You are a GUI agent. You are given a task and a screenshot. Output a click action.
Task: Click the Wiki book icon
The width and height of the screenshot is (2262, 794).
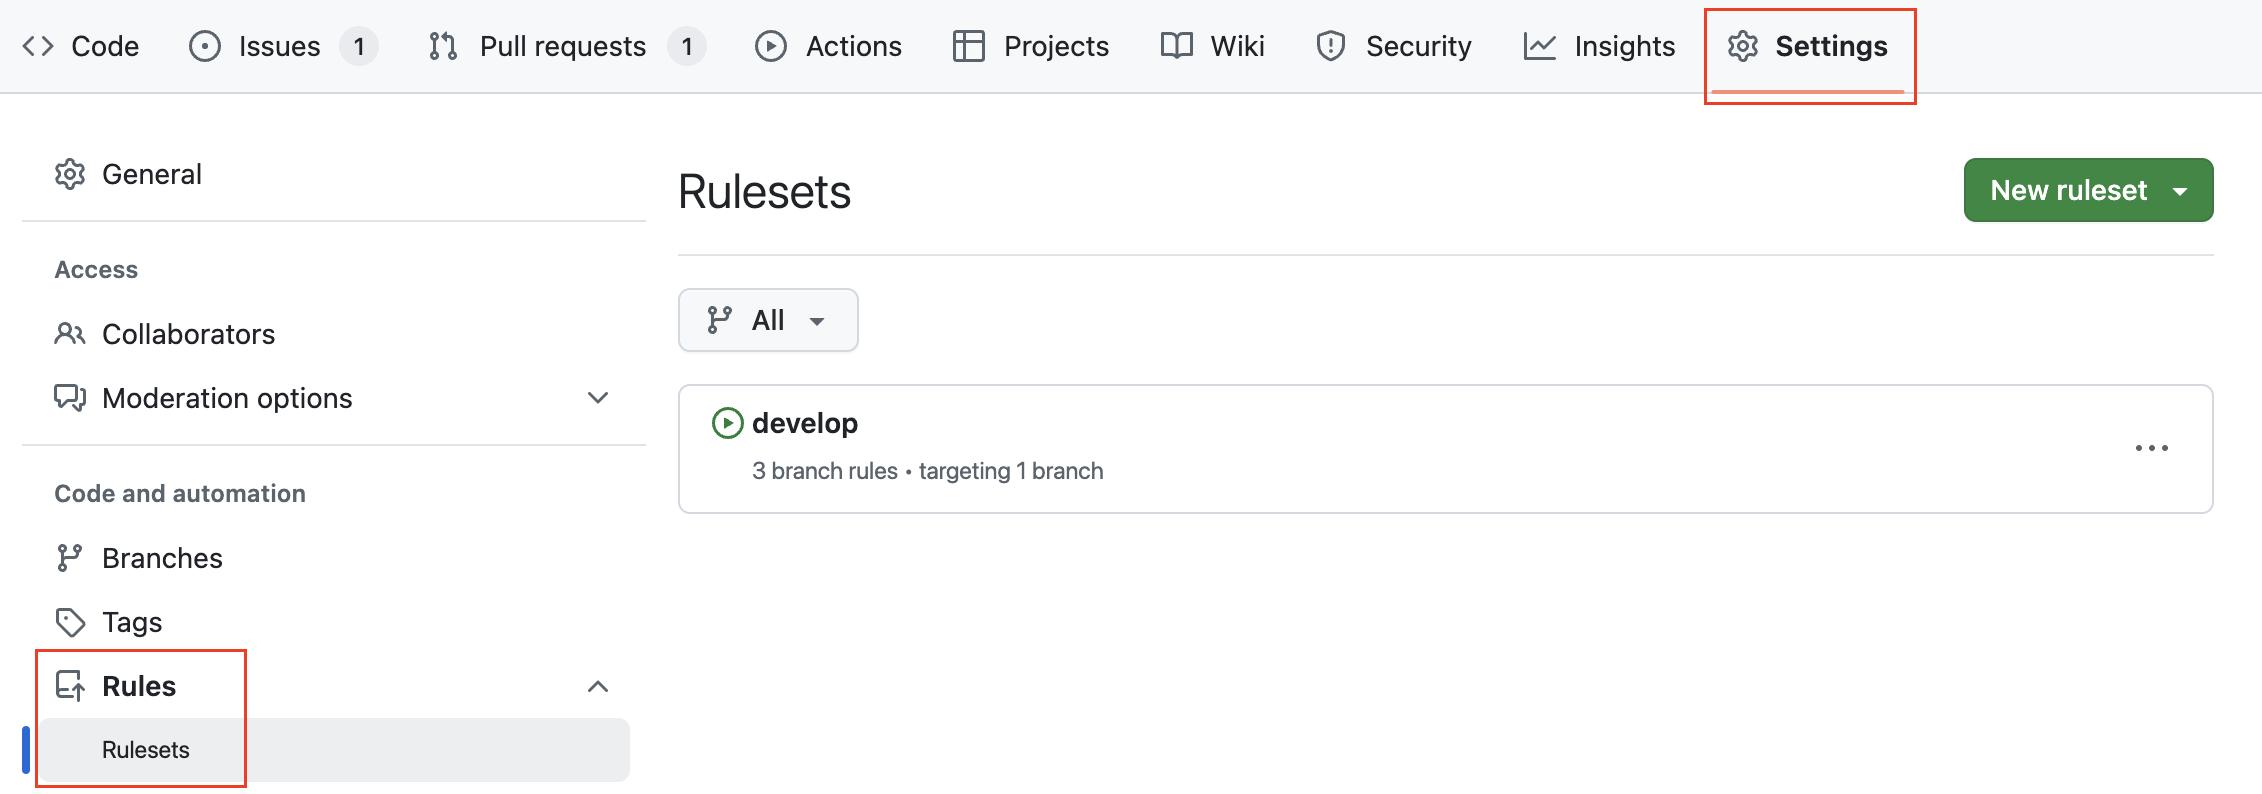point(1177,46)
